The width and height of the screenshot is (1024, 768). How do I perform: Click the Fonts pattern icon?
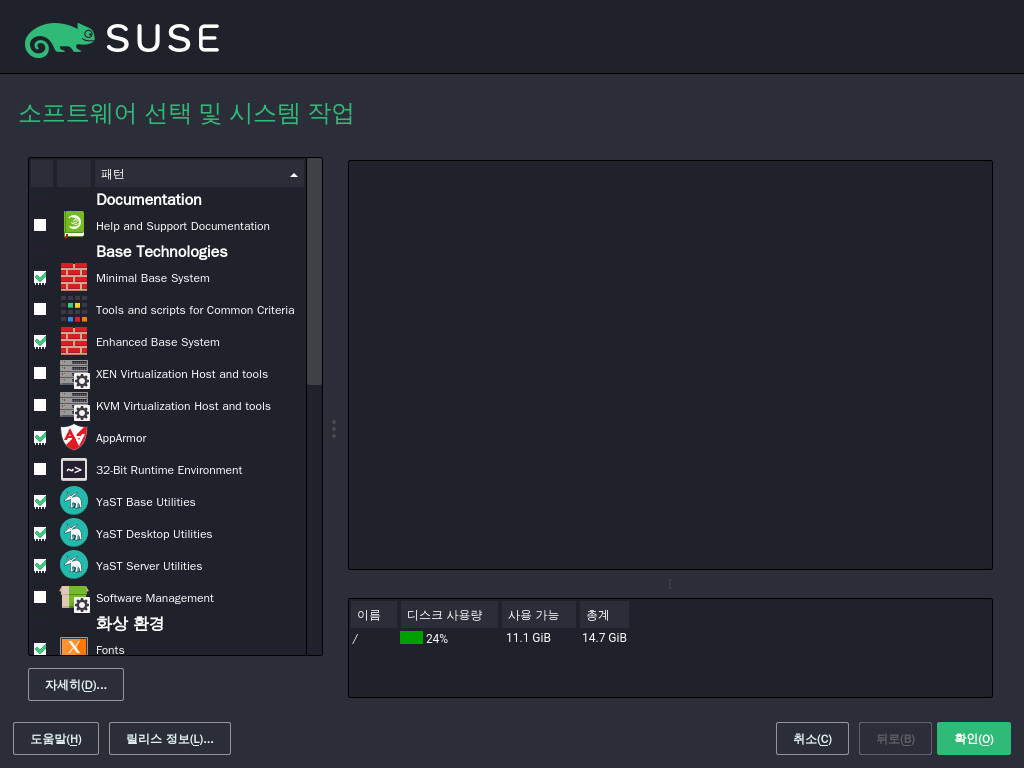point(74,646)
